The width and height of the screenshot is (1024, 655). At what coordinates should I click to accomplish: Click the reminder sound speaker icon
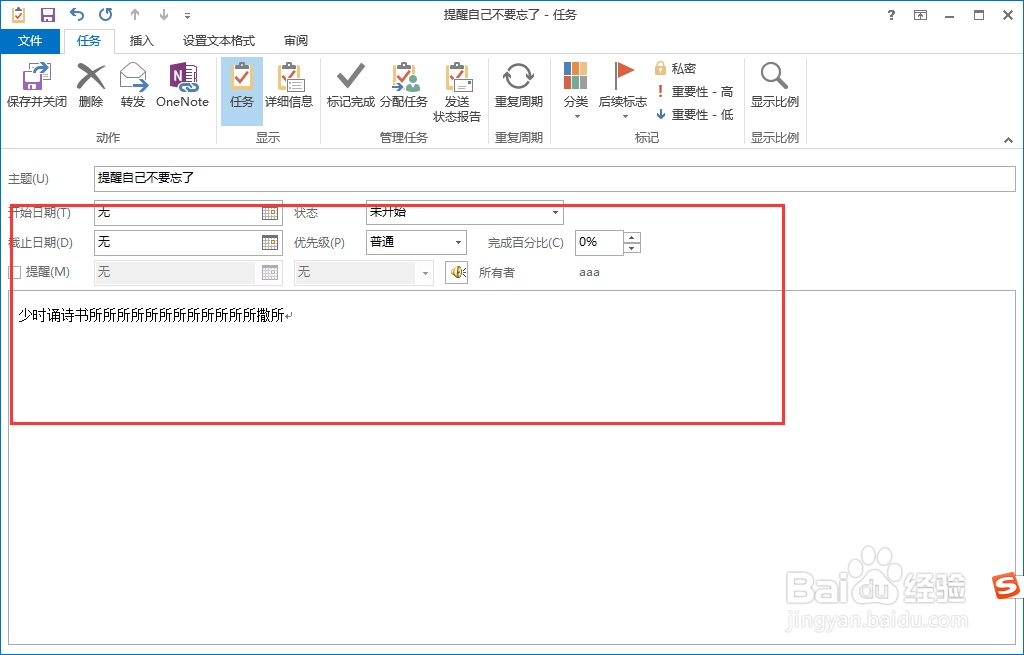[x=456, y=271]
